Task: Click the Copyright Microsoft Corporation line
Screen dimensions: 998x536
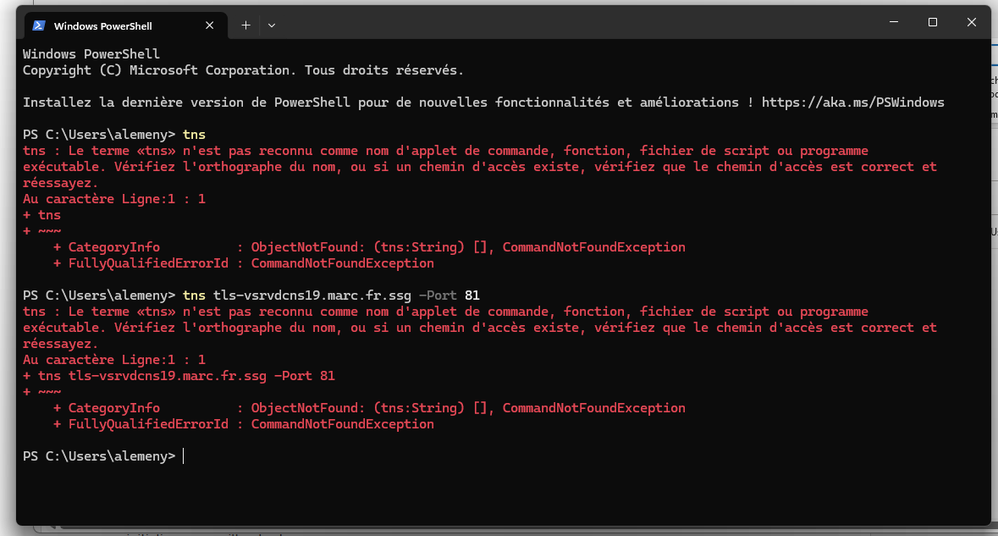Action: click(x=243, y=70)
